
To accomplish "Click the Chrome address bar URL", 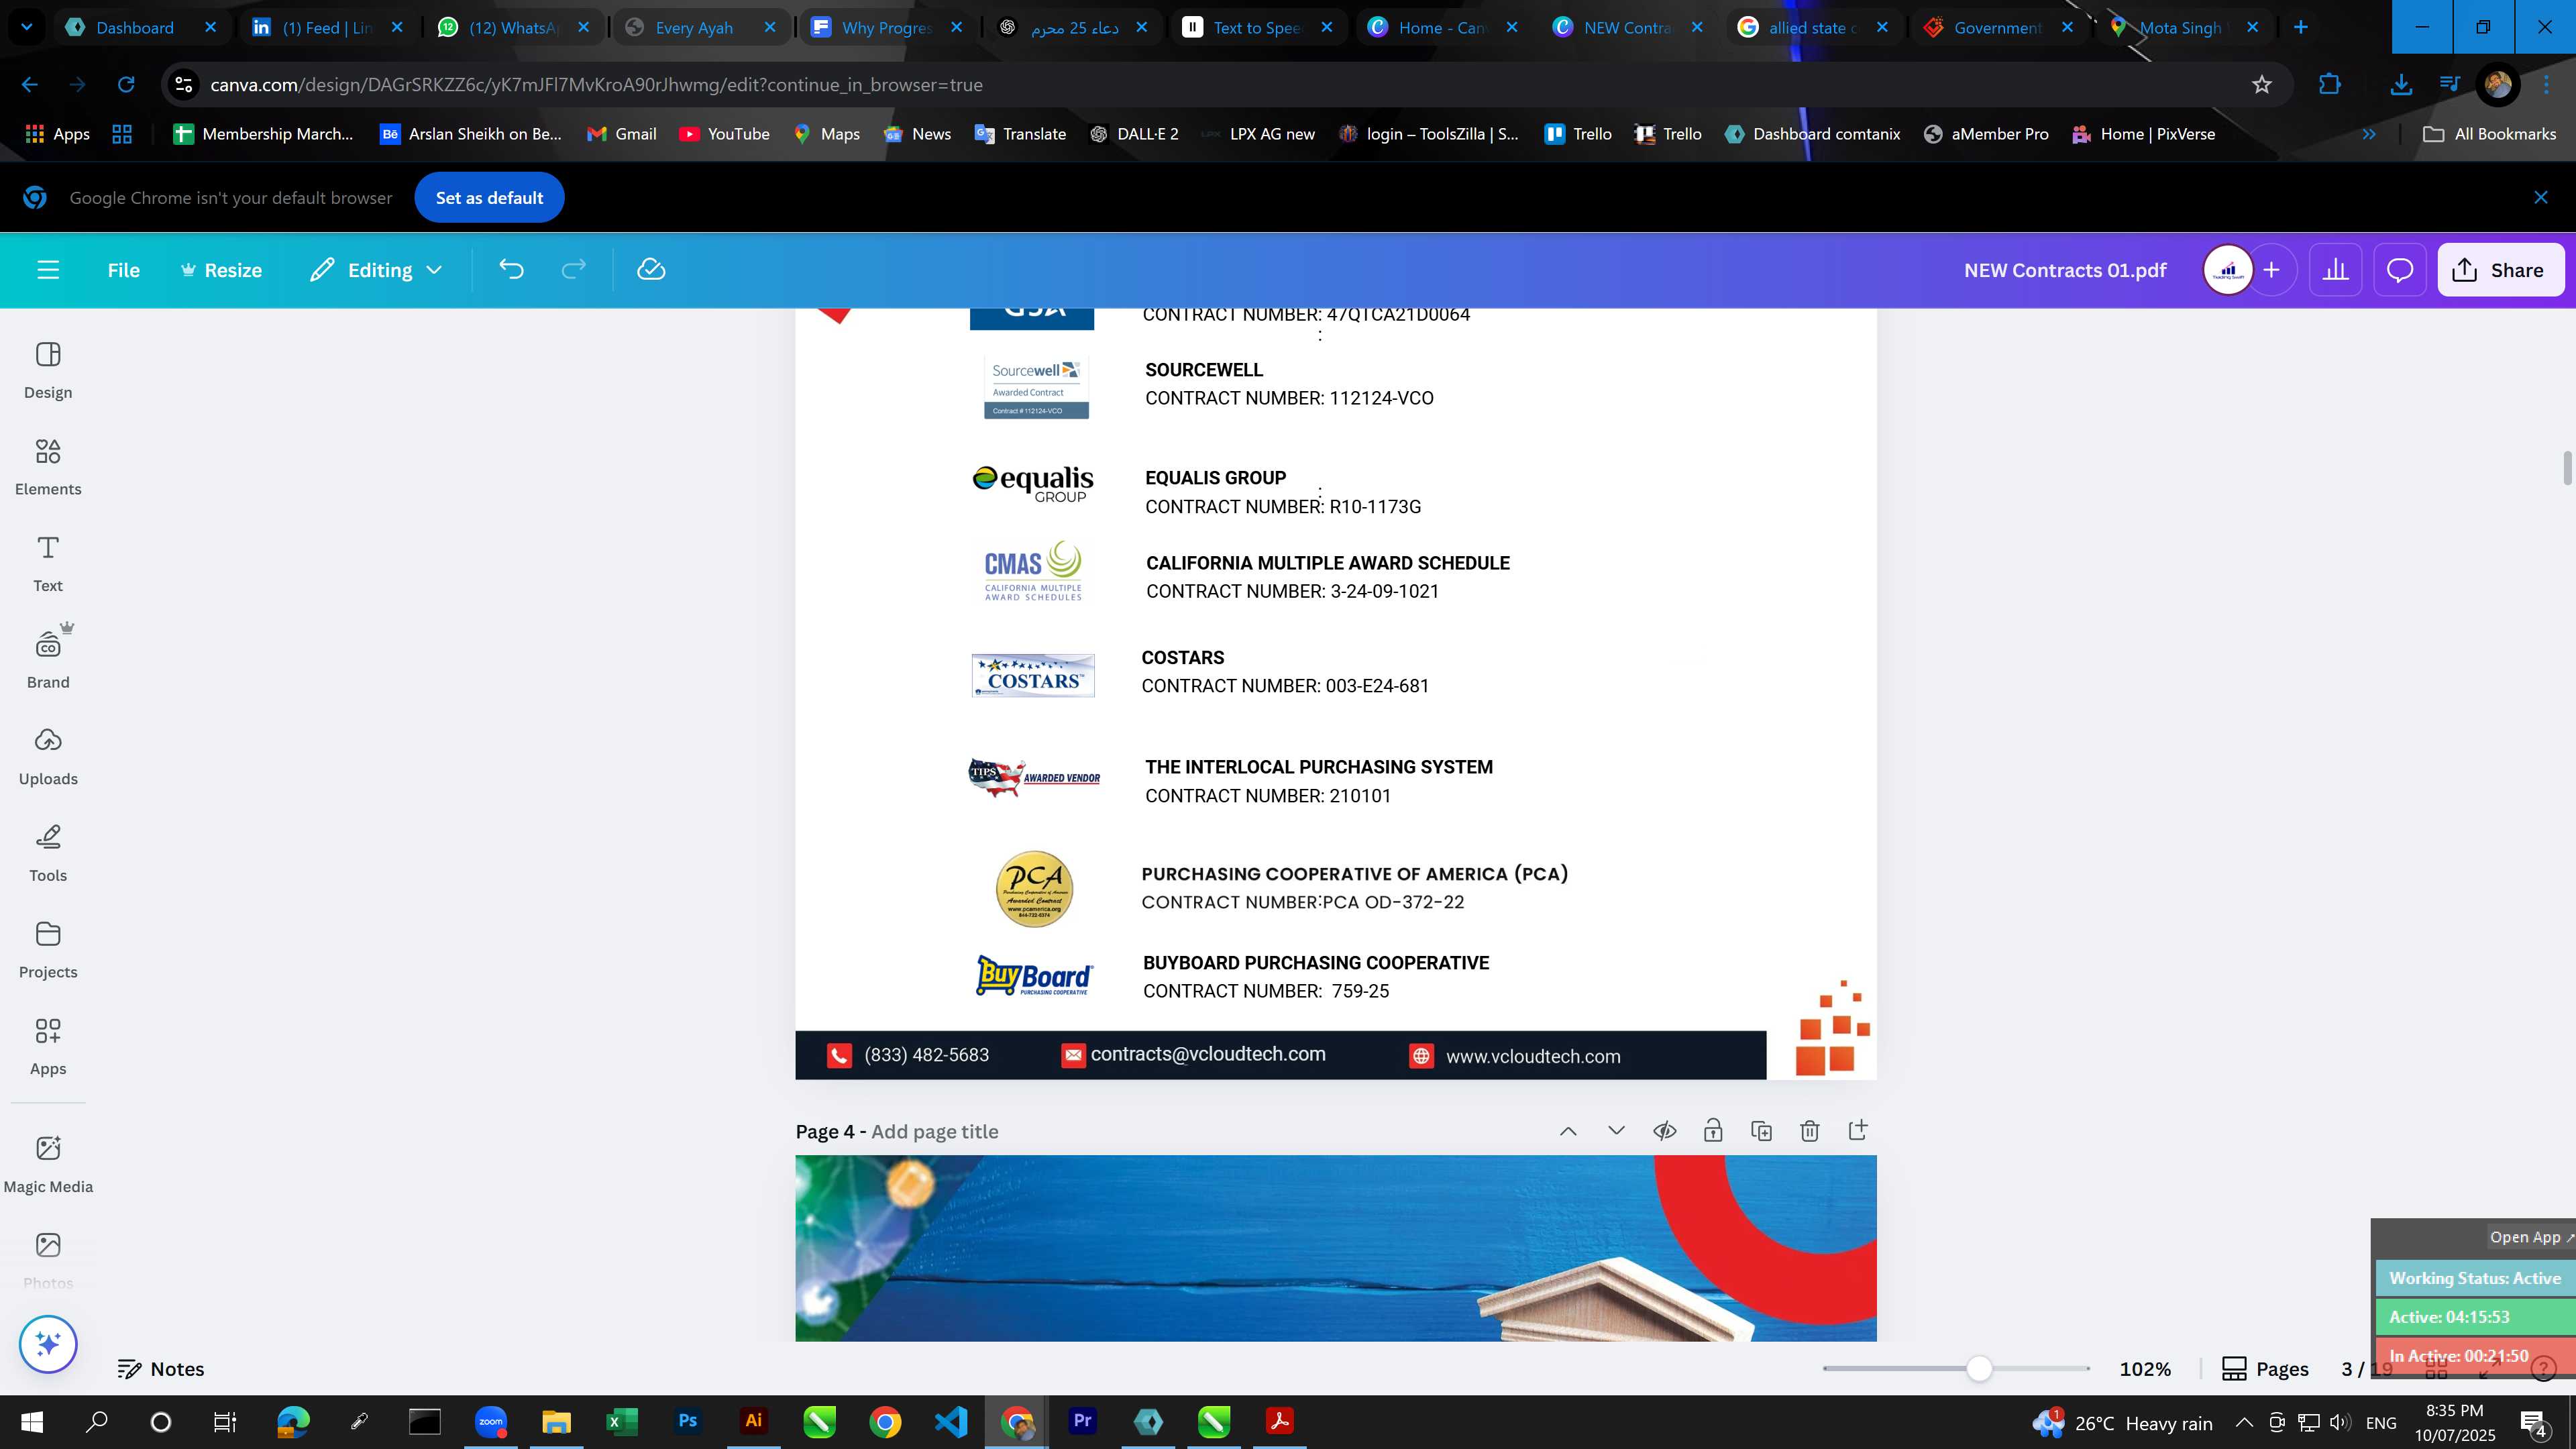I will click(596, 85).
